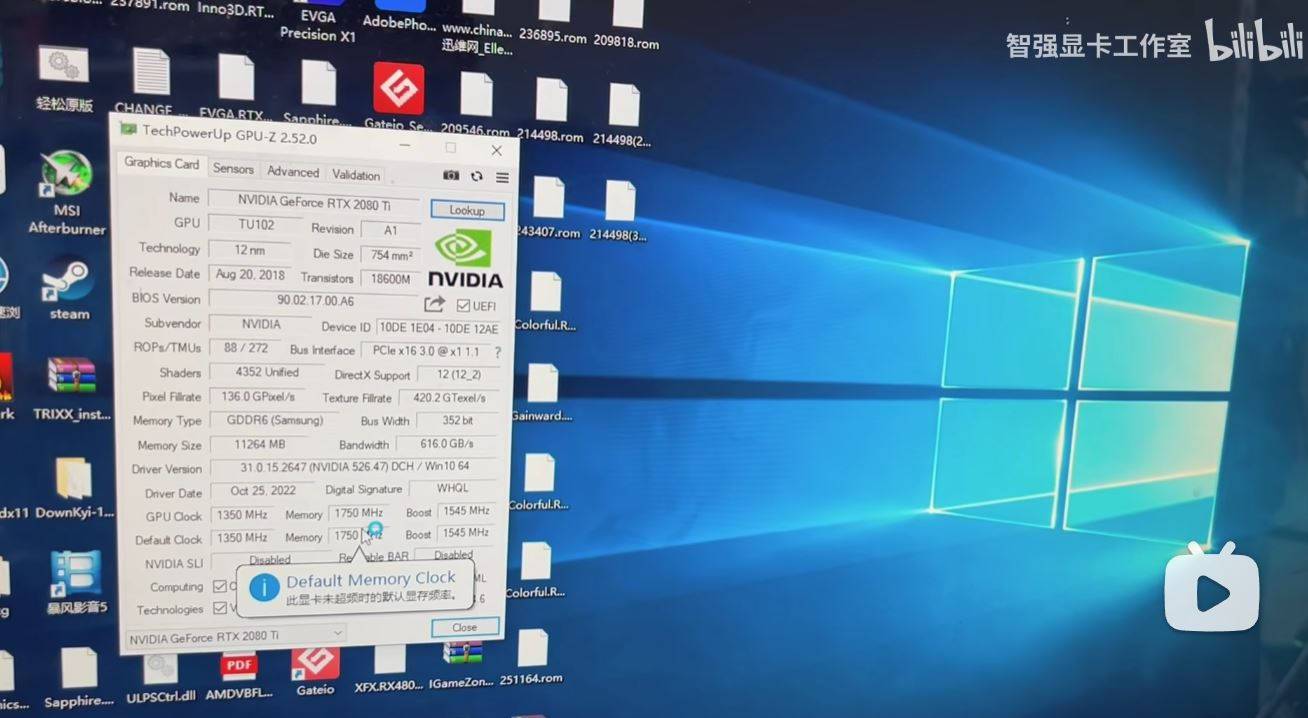Open the Validation tab
Image resolution: width=1308 pixels, height=718 pixels.
[x=356, y=175]
